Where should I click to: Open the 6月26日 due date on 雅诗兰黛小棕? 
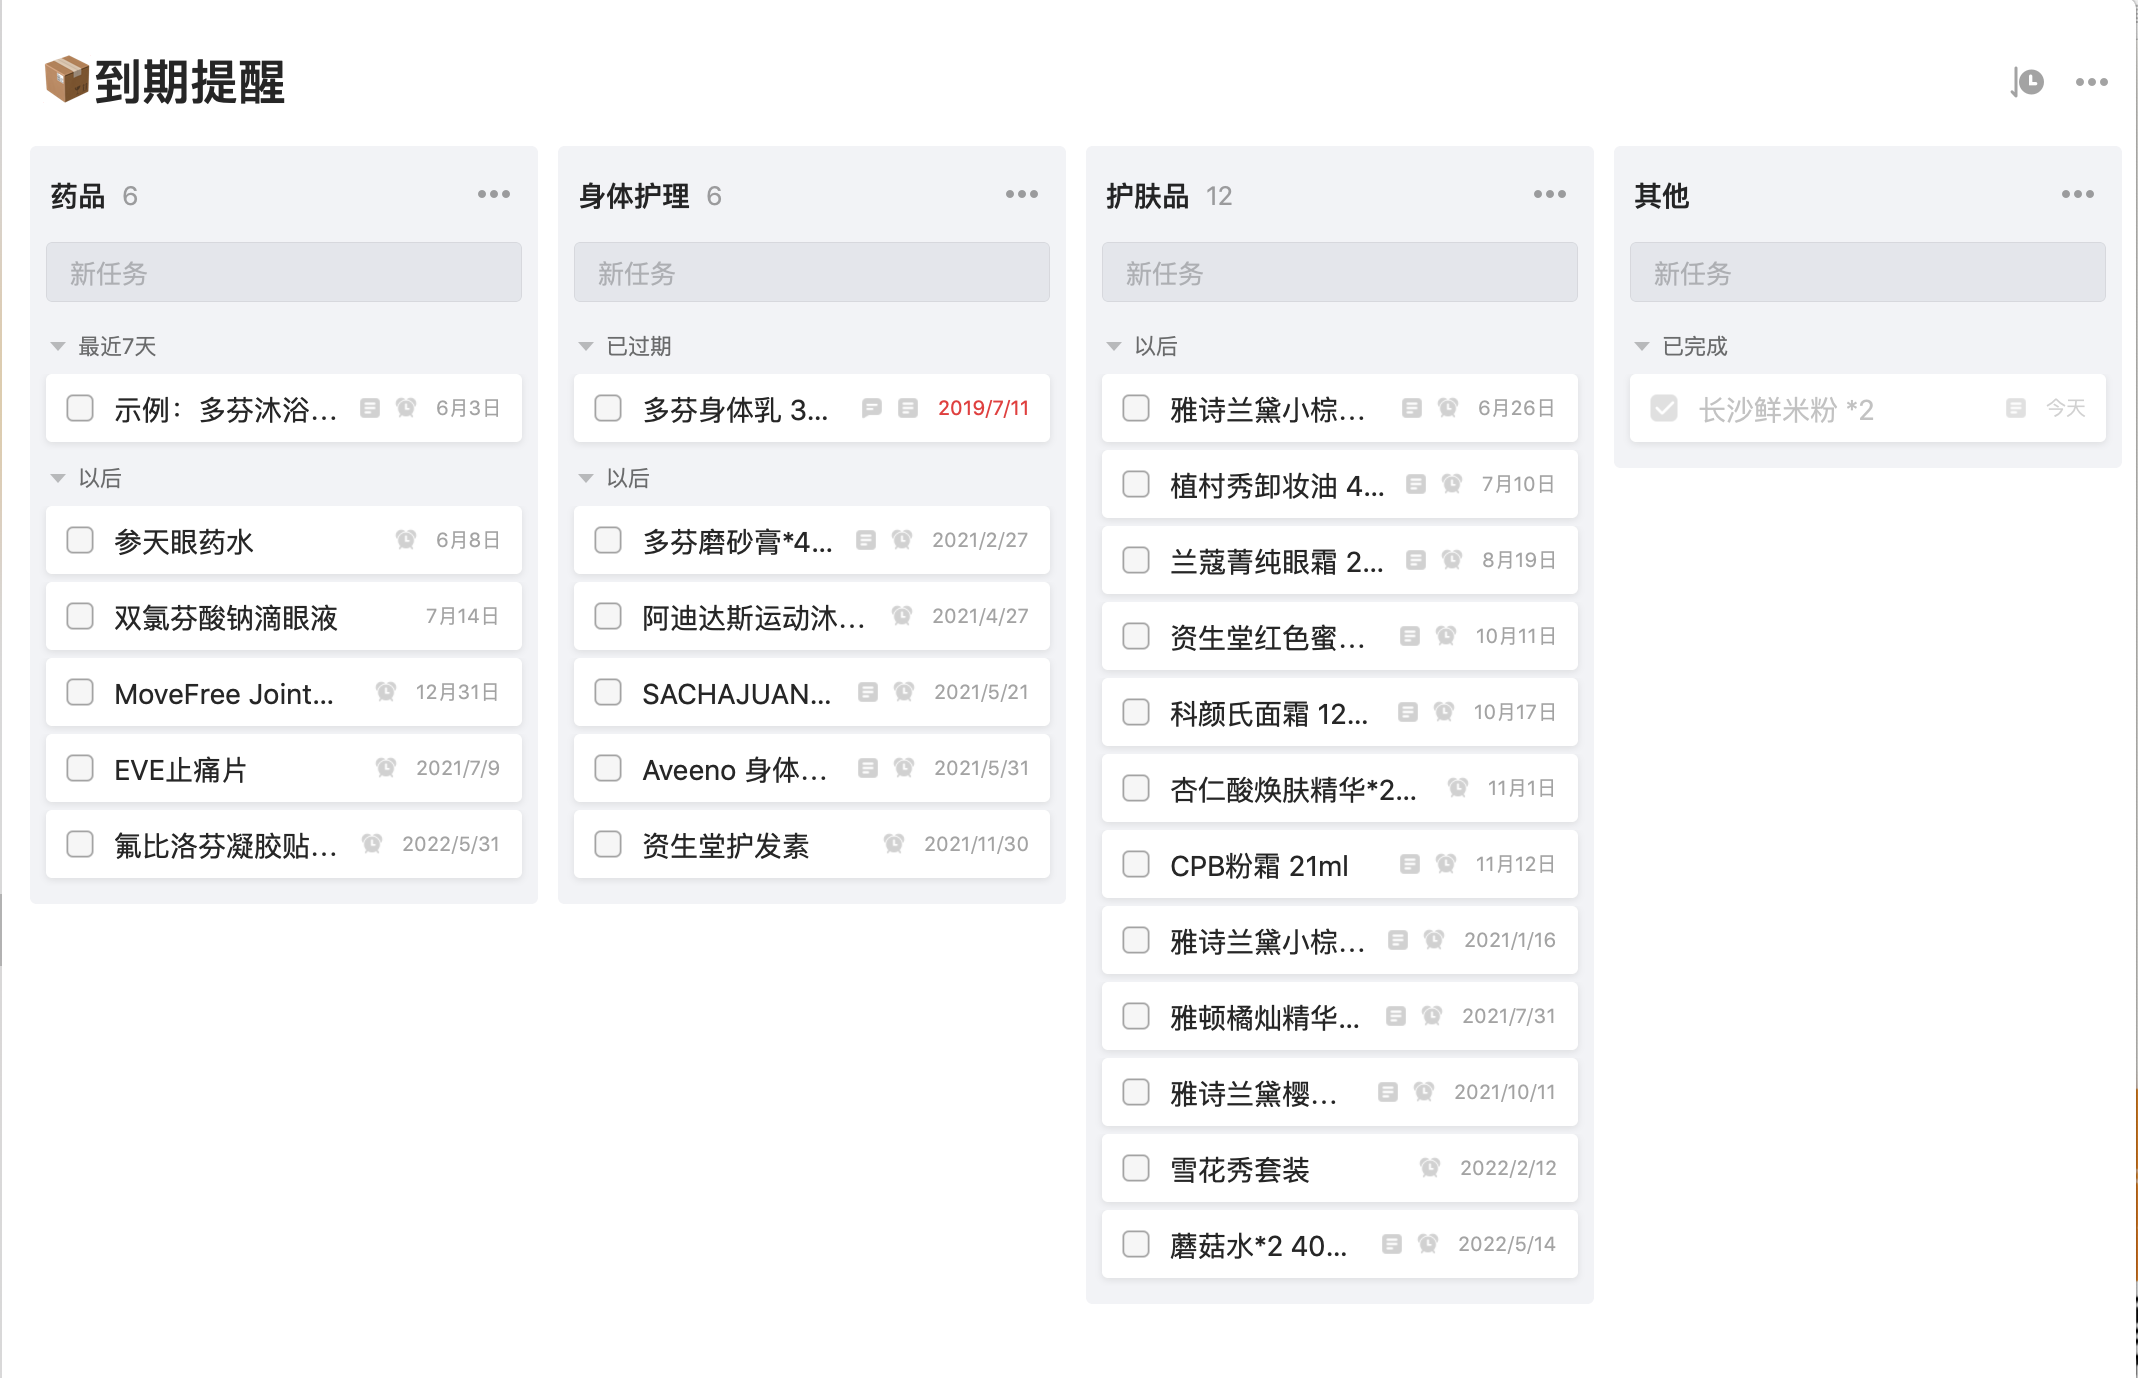click(1516, 408)
